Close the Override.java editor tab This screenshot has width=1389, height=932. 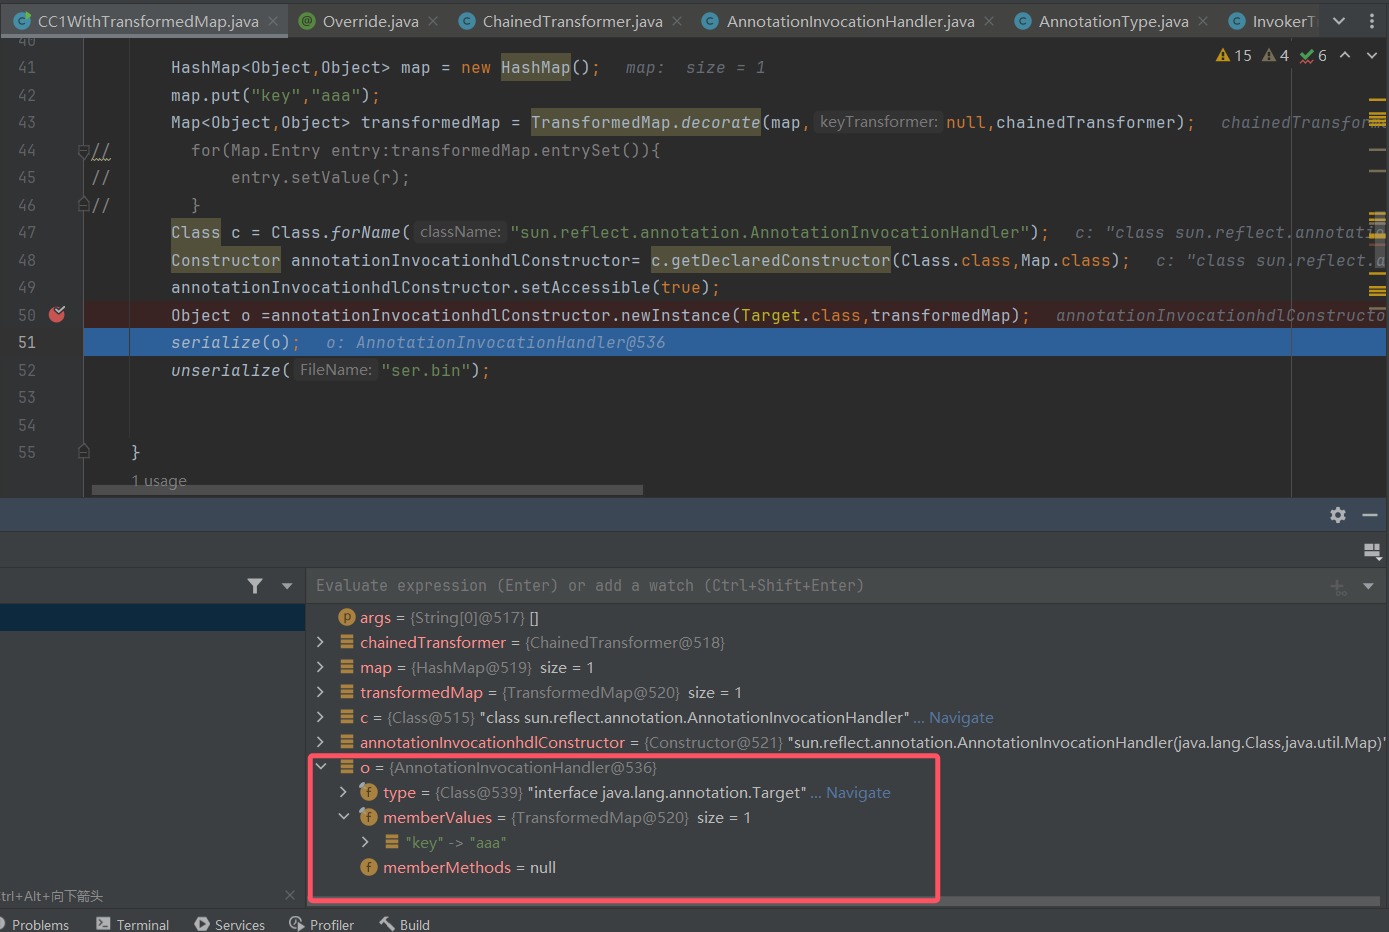click(433, 21)
